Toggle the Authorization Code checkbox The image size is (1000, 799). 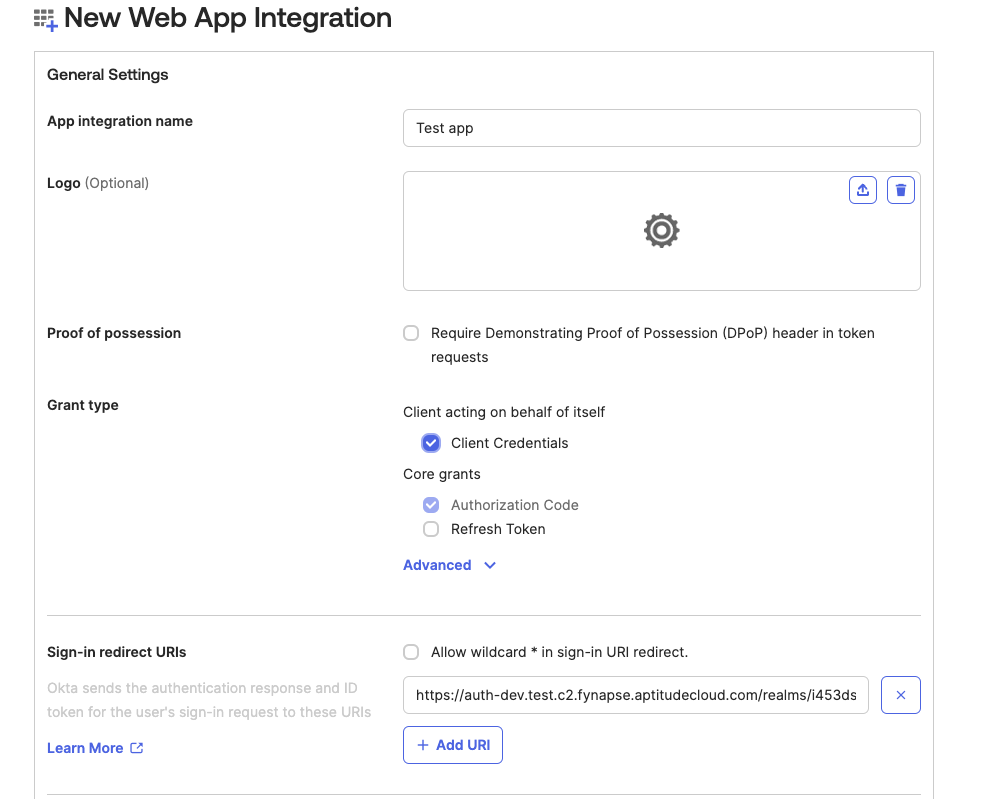click(431, 505)
